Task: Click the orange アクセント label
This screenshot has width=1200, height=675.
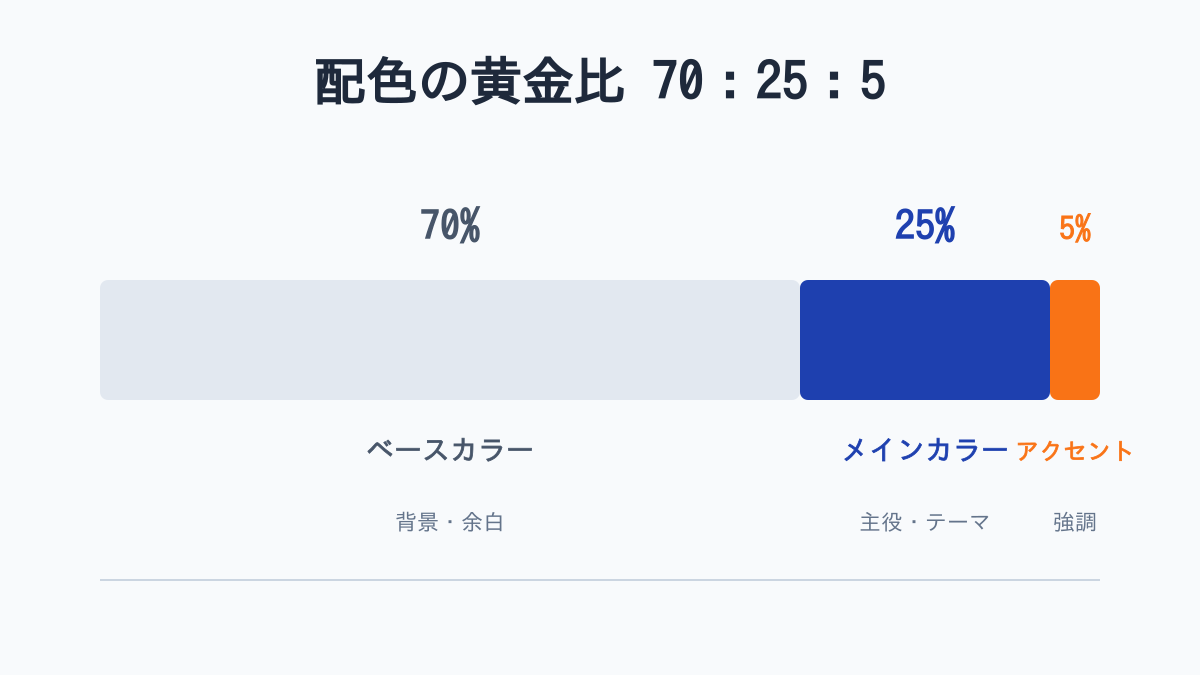Action: coord(1075,451)
